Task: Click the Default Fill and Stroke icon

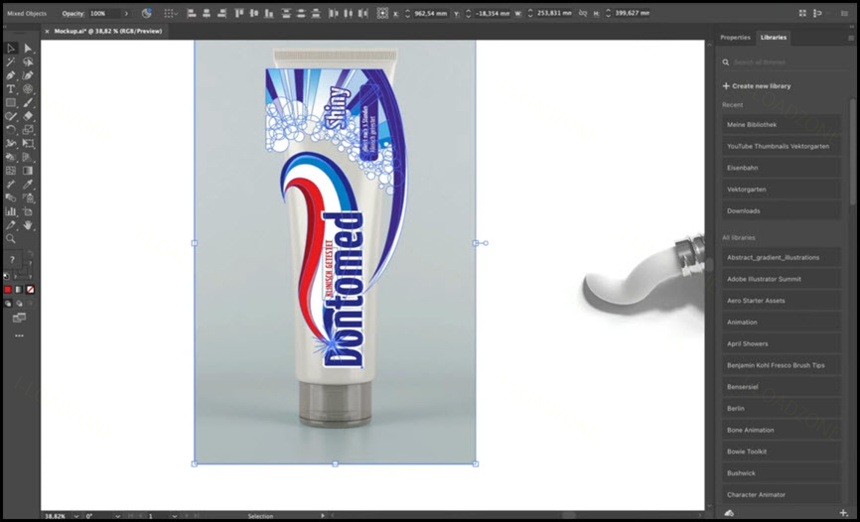Action: 7,276
